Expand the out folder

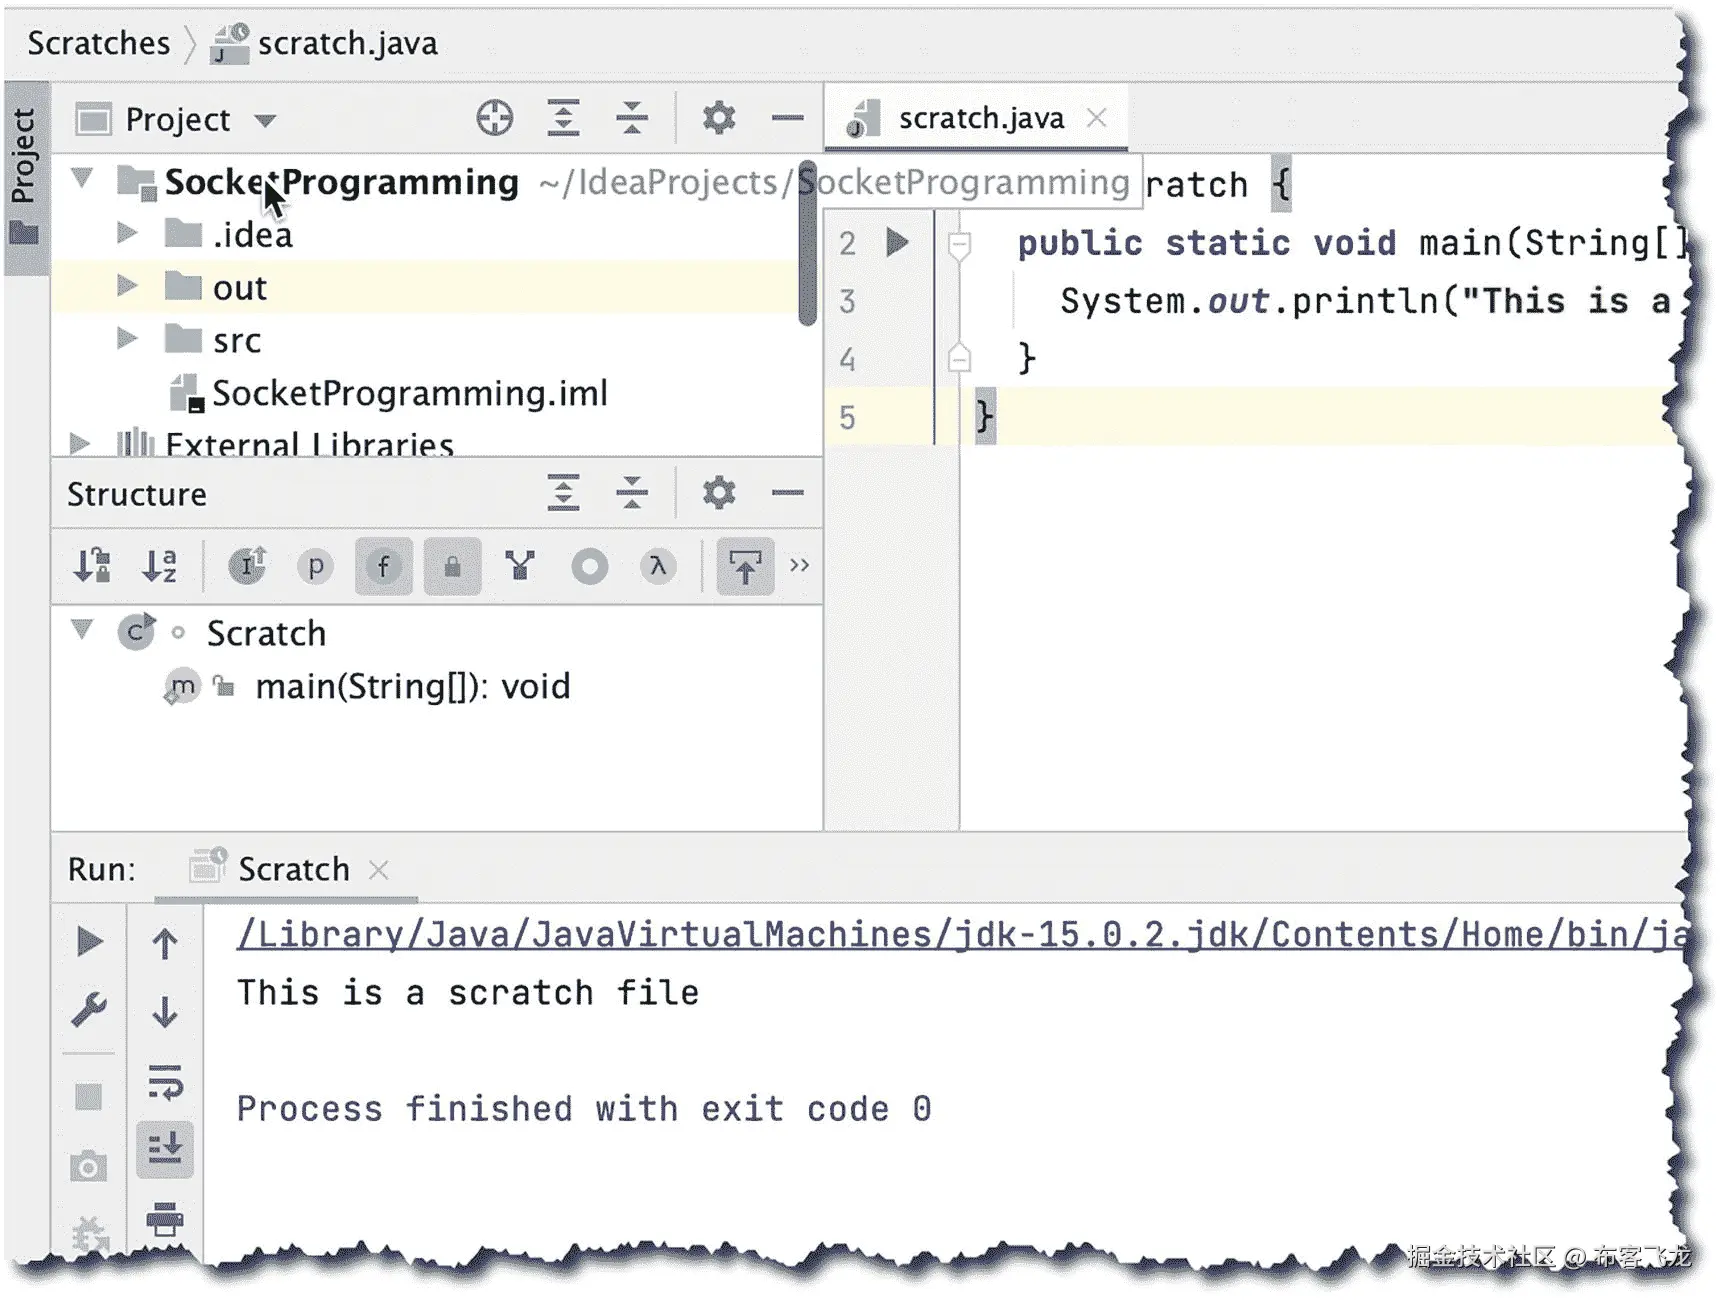(x=127, y=286)
